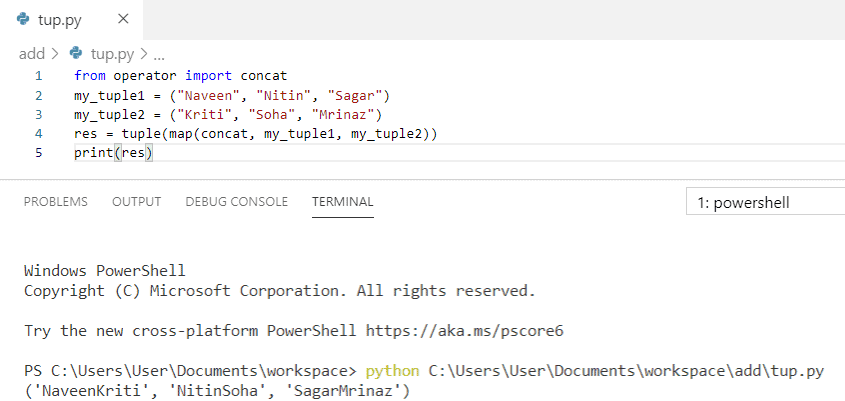Viewport: 845px width, 401px height.
Task: Click line number 3 in gutter
Action: point(38,115)
